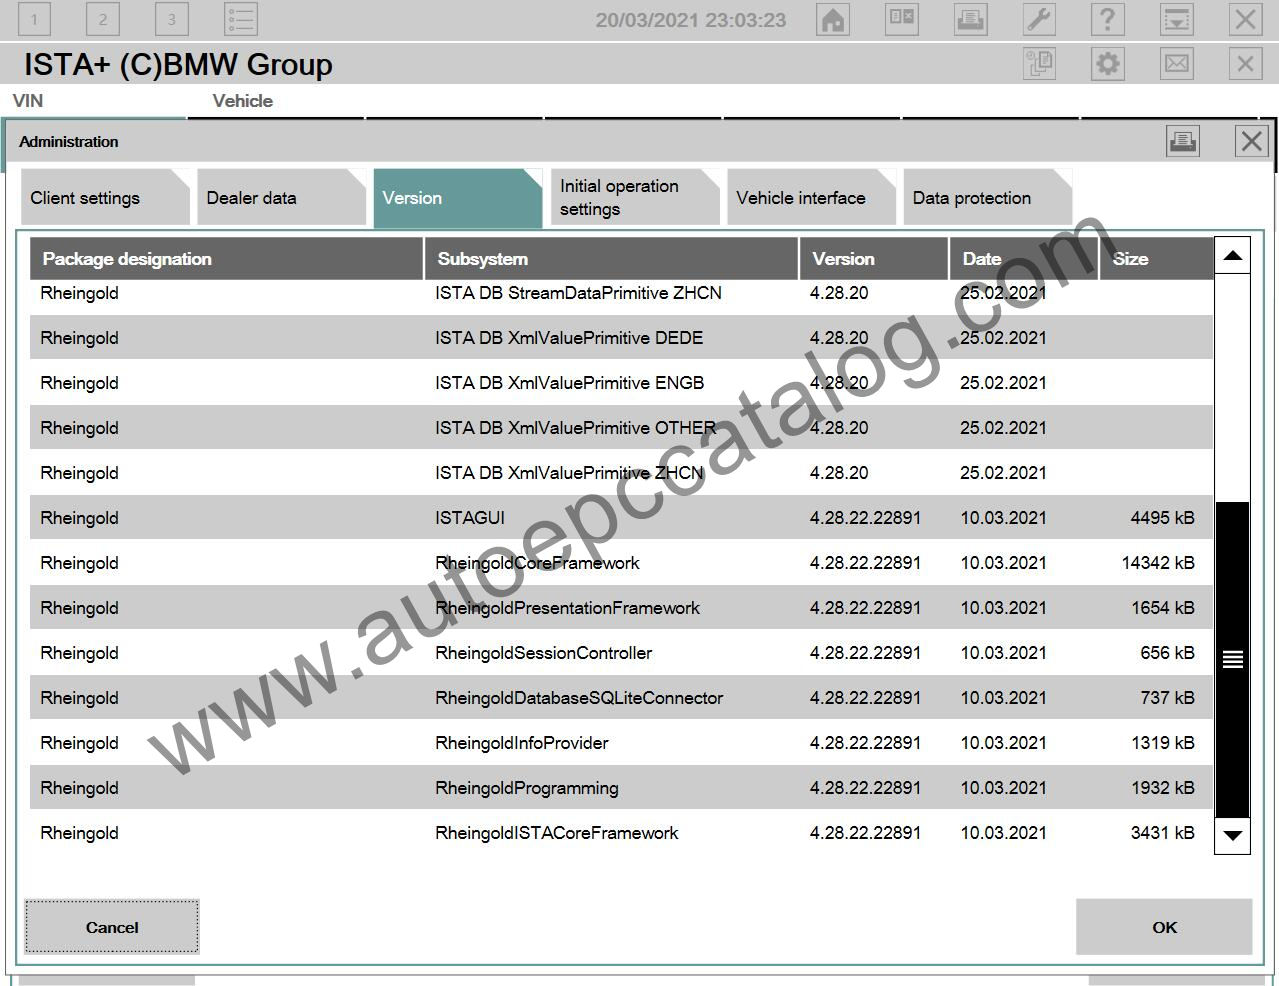The width and height of the screenshot is (1279, 986).
Task: Click the scroll up arrow of version list
Action: coord(1232,256)
